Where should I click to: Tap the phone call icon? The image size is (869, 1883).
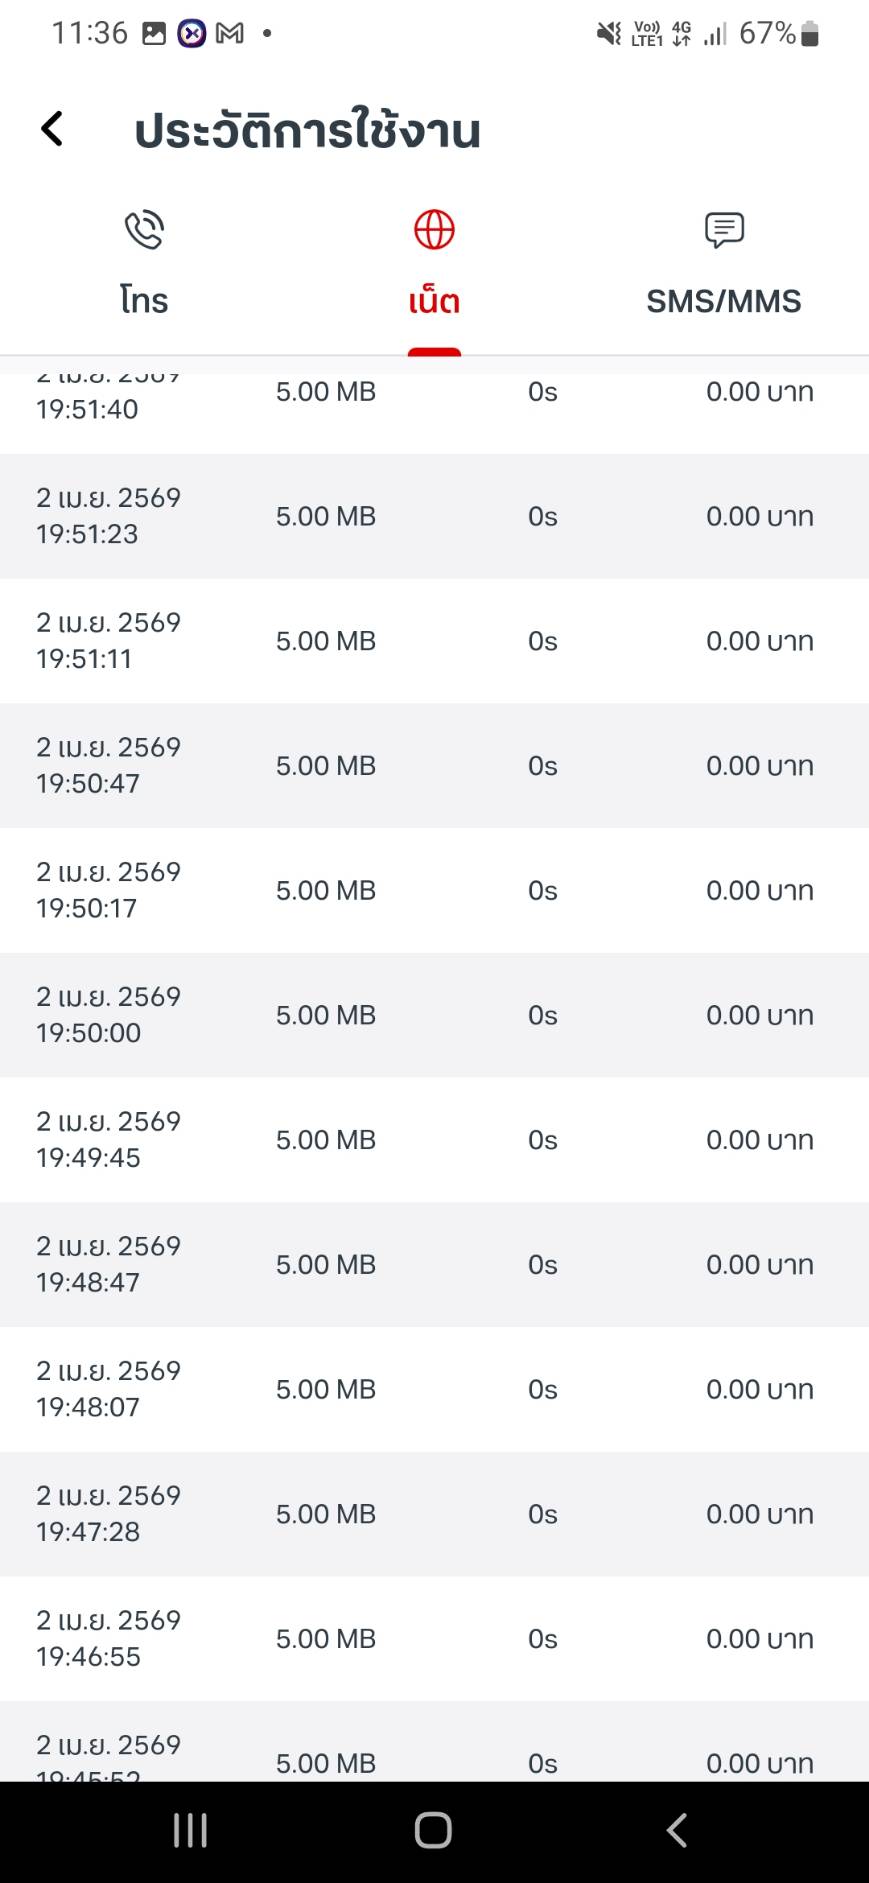tap(144, 230)
